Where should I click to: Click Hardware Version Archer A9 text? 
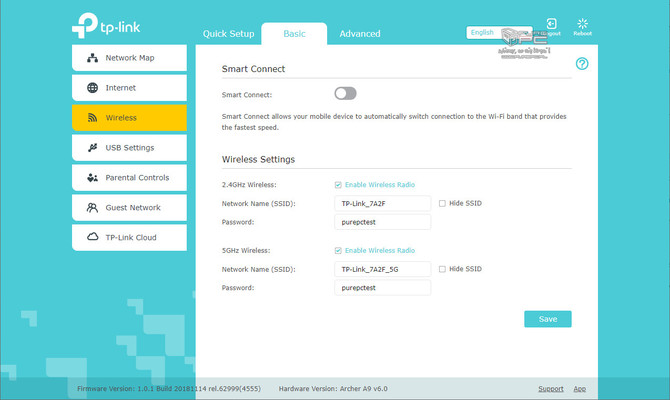(x=333, y=388)
